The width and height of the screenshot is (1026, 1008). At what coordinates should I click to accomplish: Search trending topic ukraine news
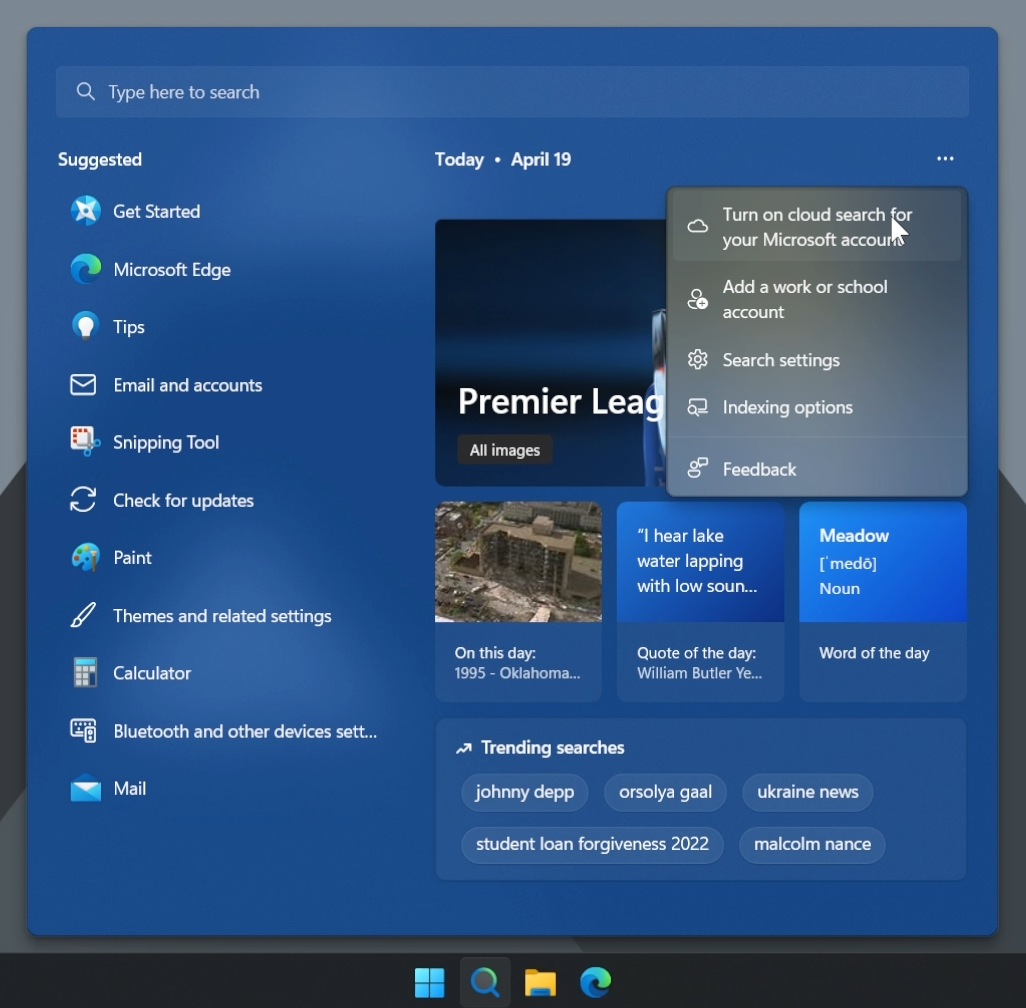807,792
